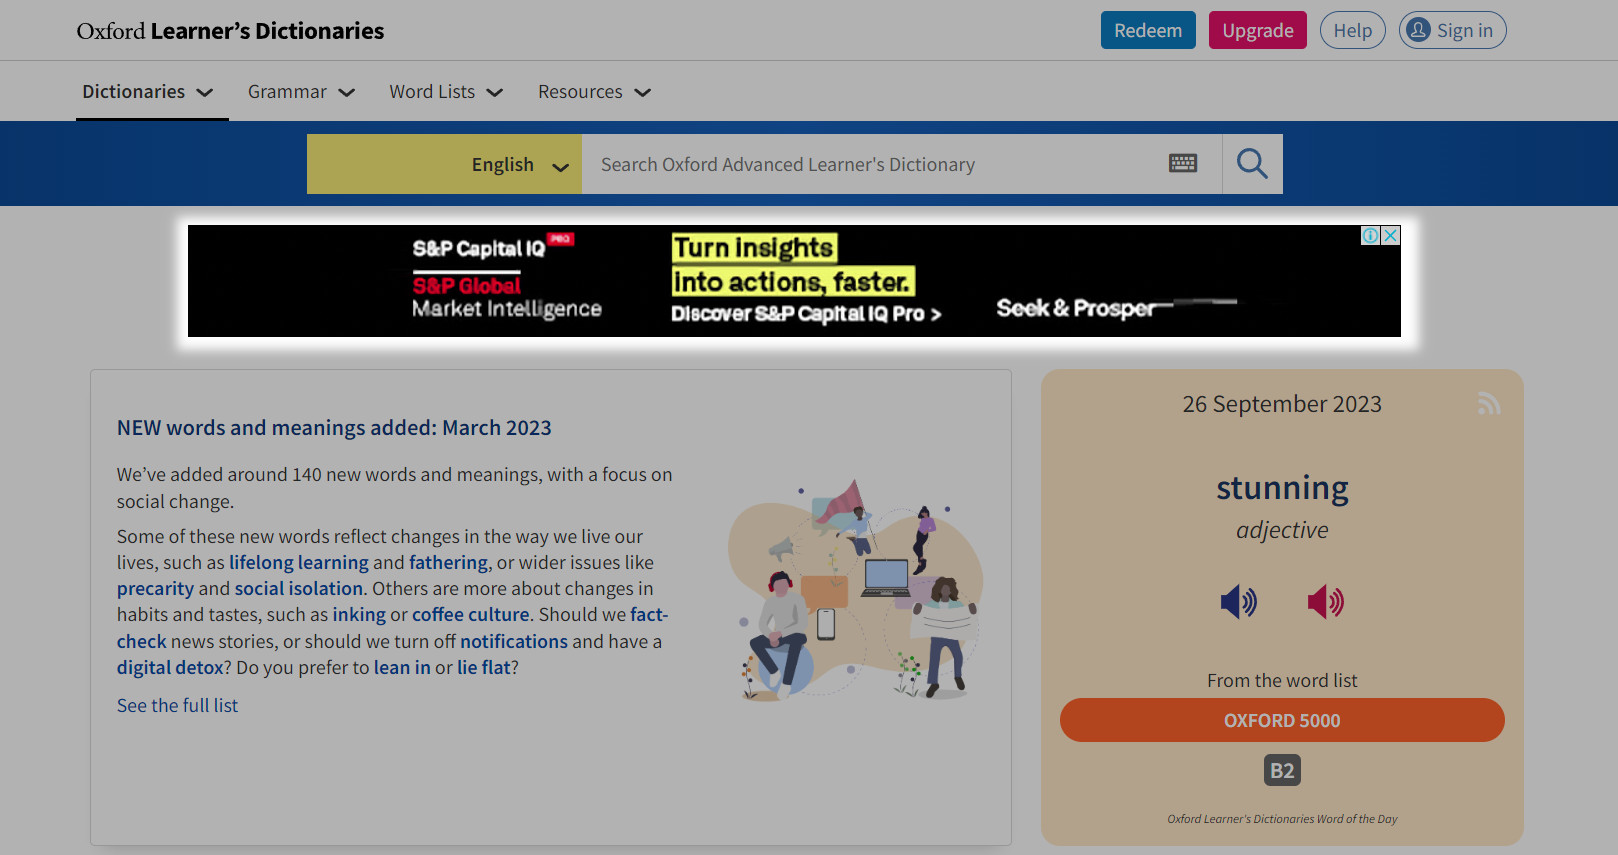
Task: Open the 'precarity' link
Action: click(155, 588)
